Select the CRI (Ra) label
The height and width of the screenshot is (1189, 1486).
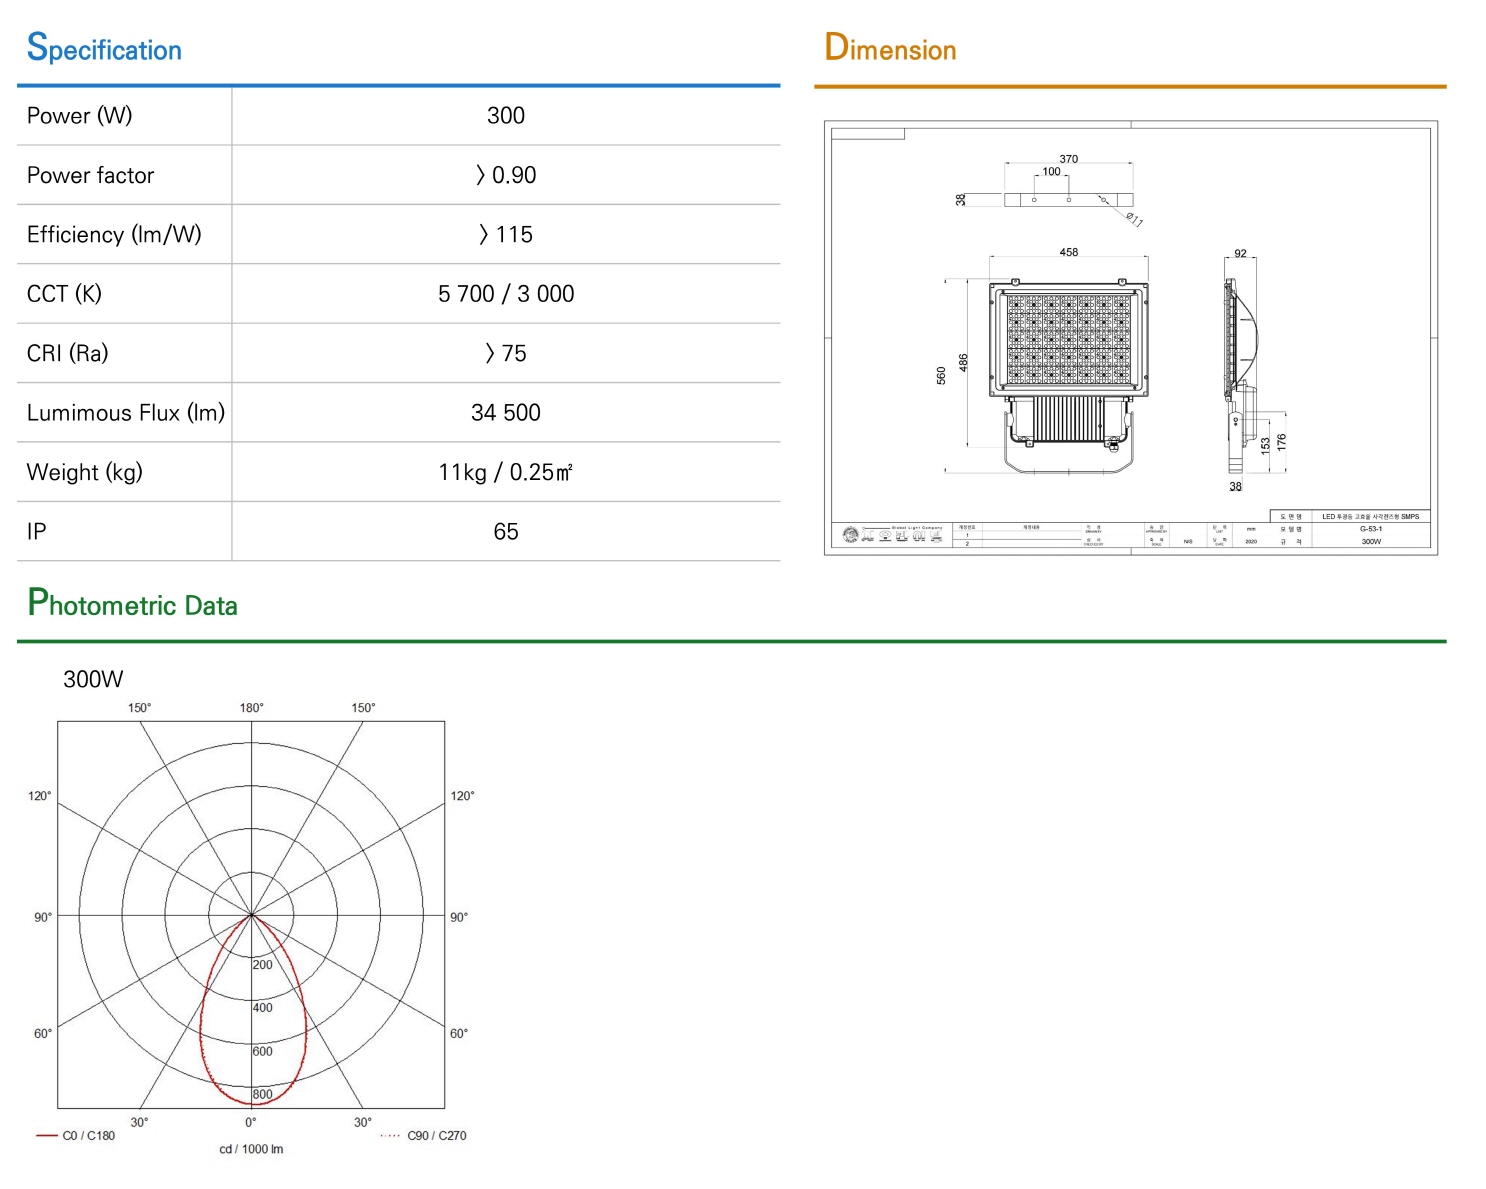tap(67, 353)
